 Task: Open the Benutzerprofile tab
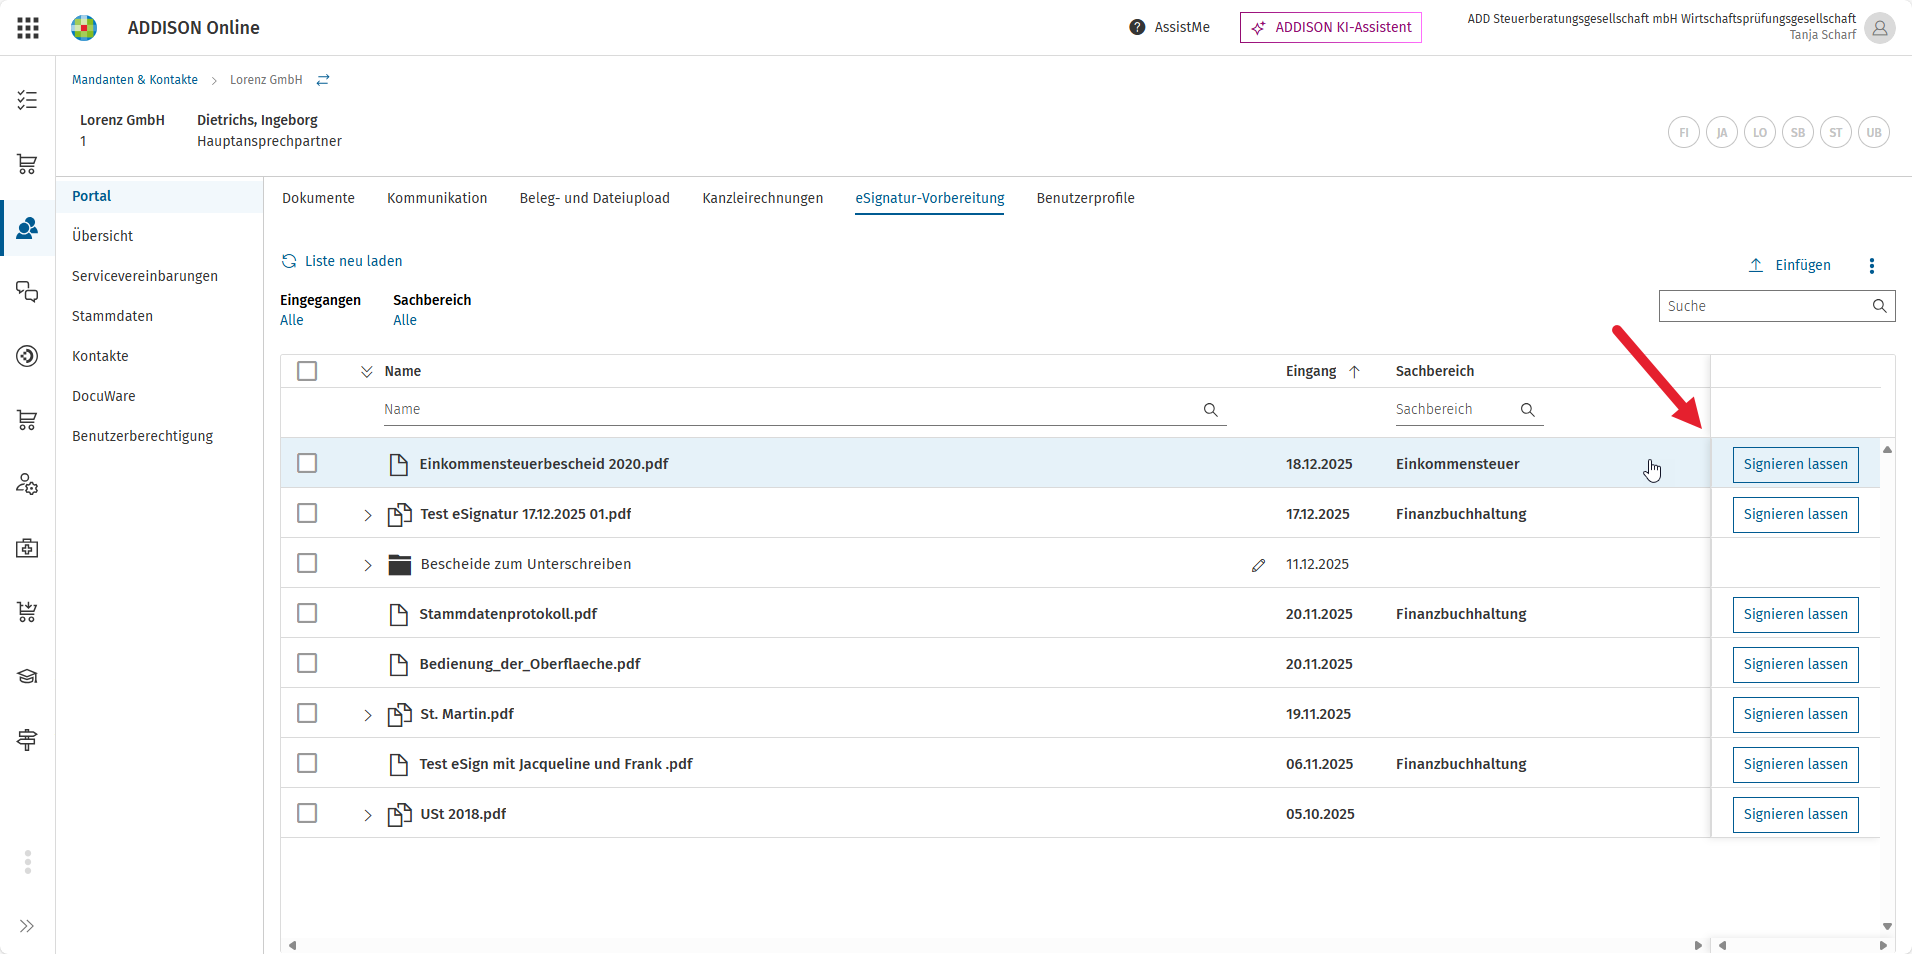click(x=1085, y=198)
